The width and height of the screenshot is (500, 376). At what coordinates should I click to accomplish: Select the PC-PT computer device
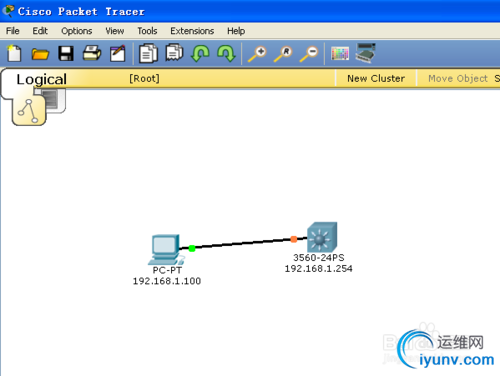pos(166,250)
